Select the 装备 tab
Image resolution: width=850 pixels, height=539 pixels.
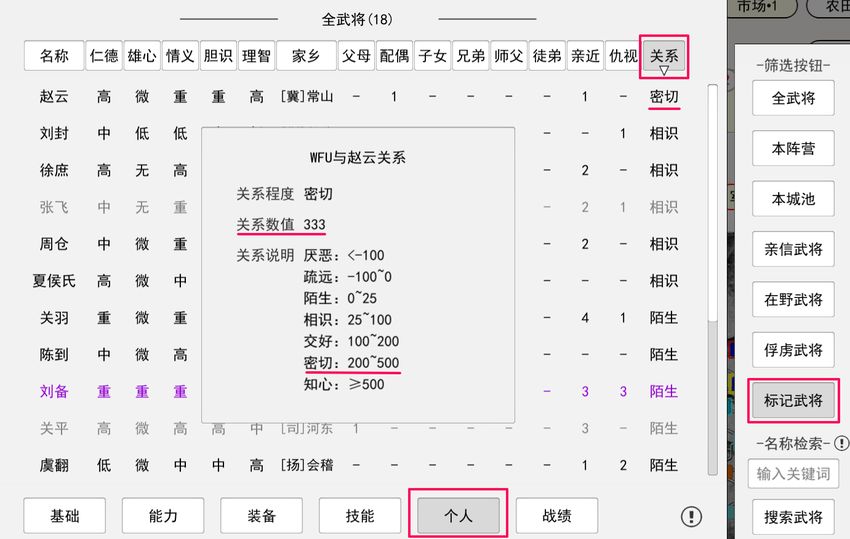pyautogui.click(x=261, y=516)
